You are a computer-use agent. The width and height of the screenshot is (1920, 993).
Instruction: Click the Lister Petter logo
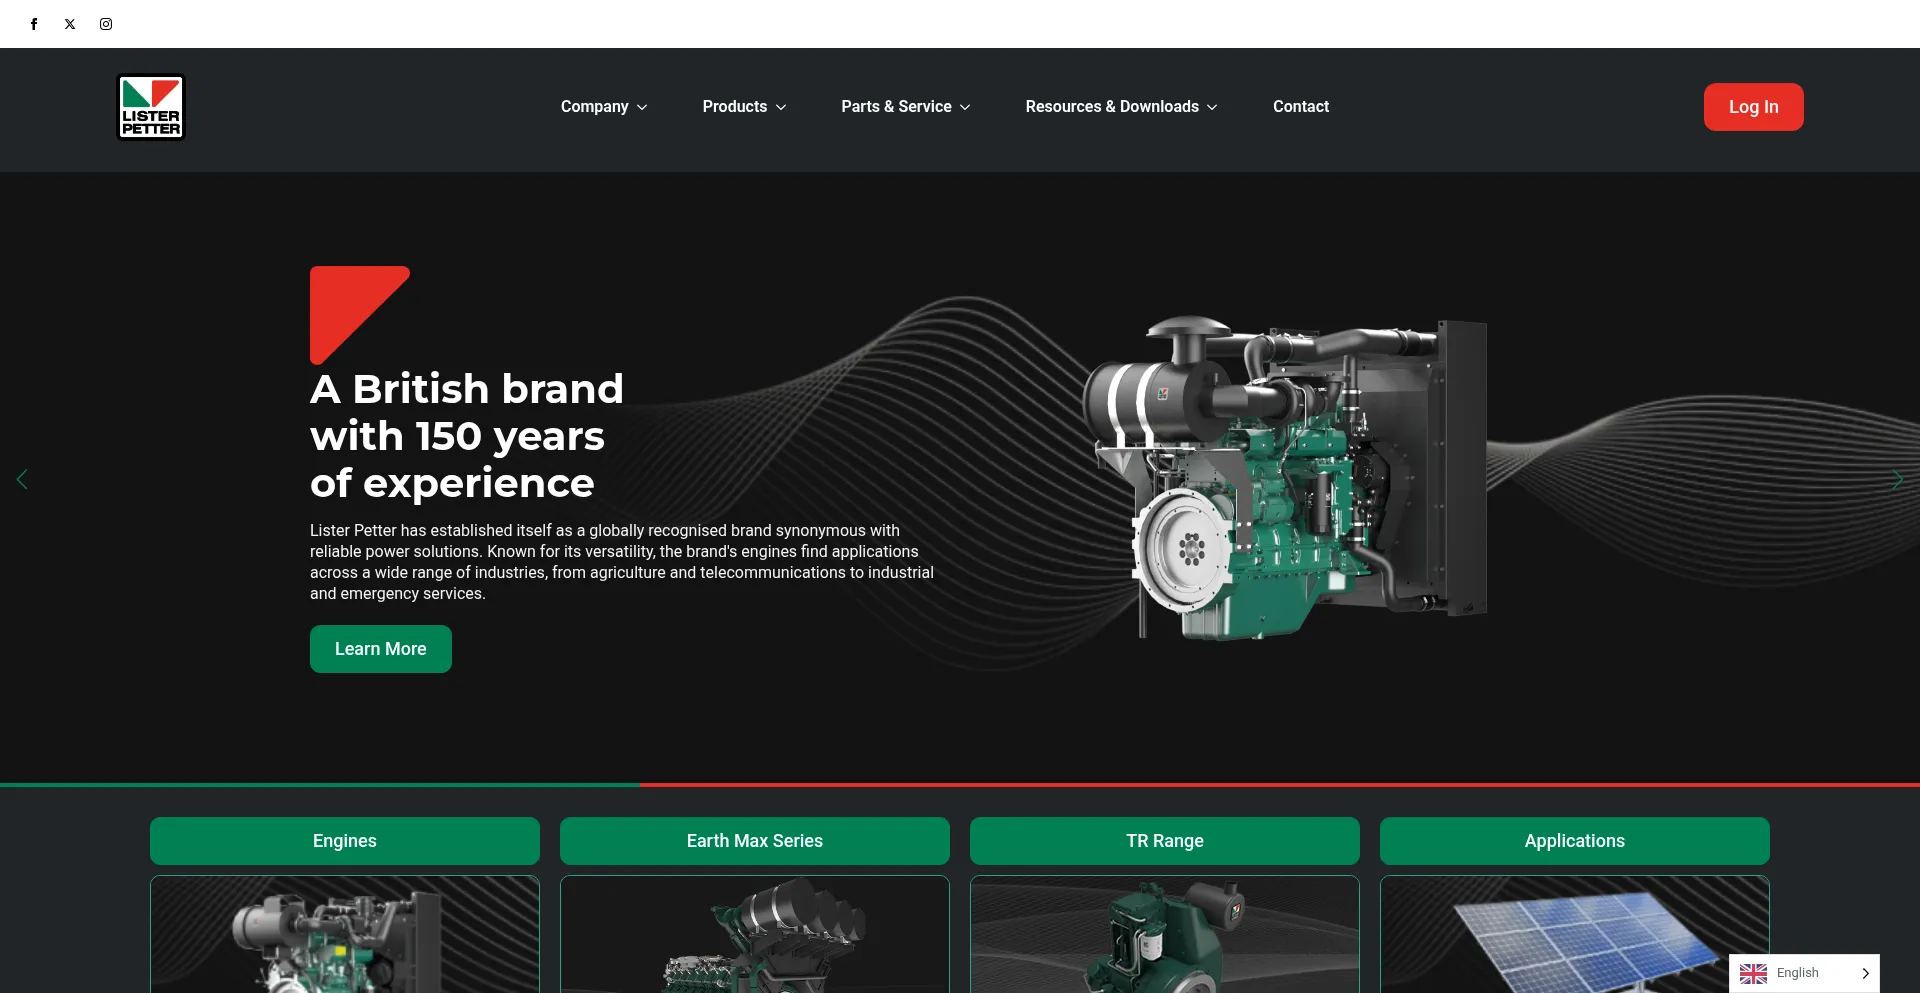(151, 107)
